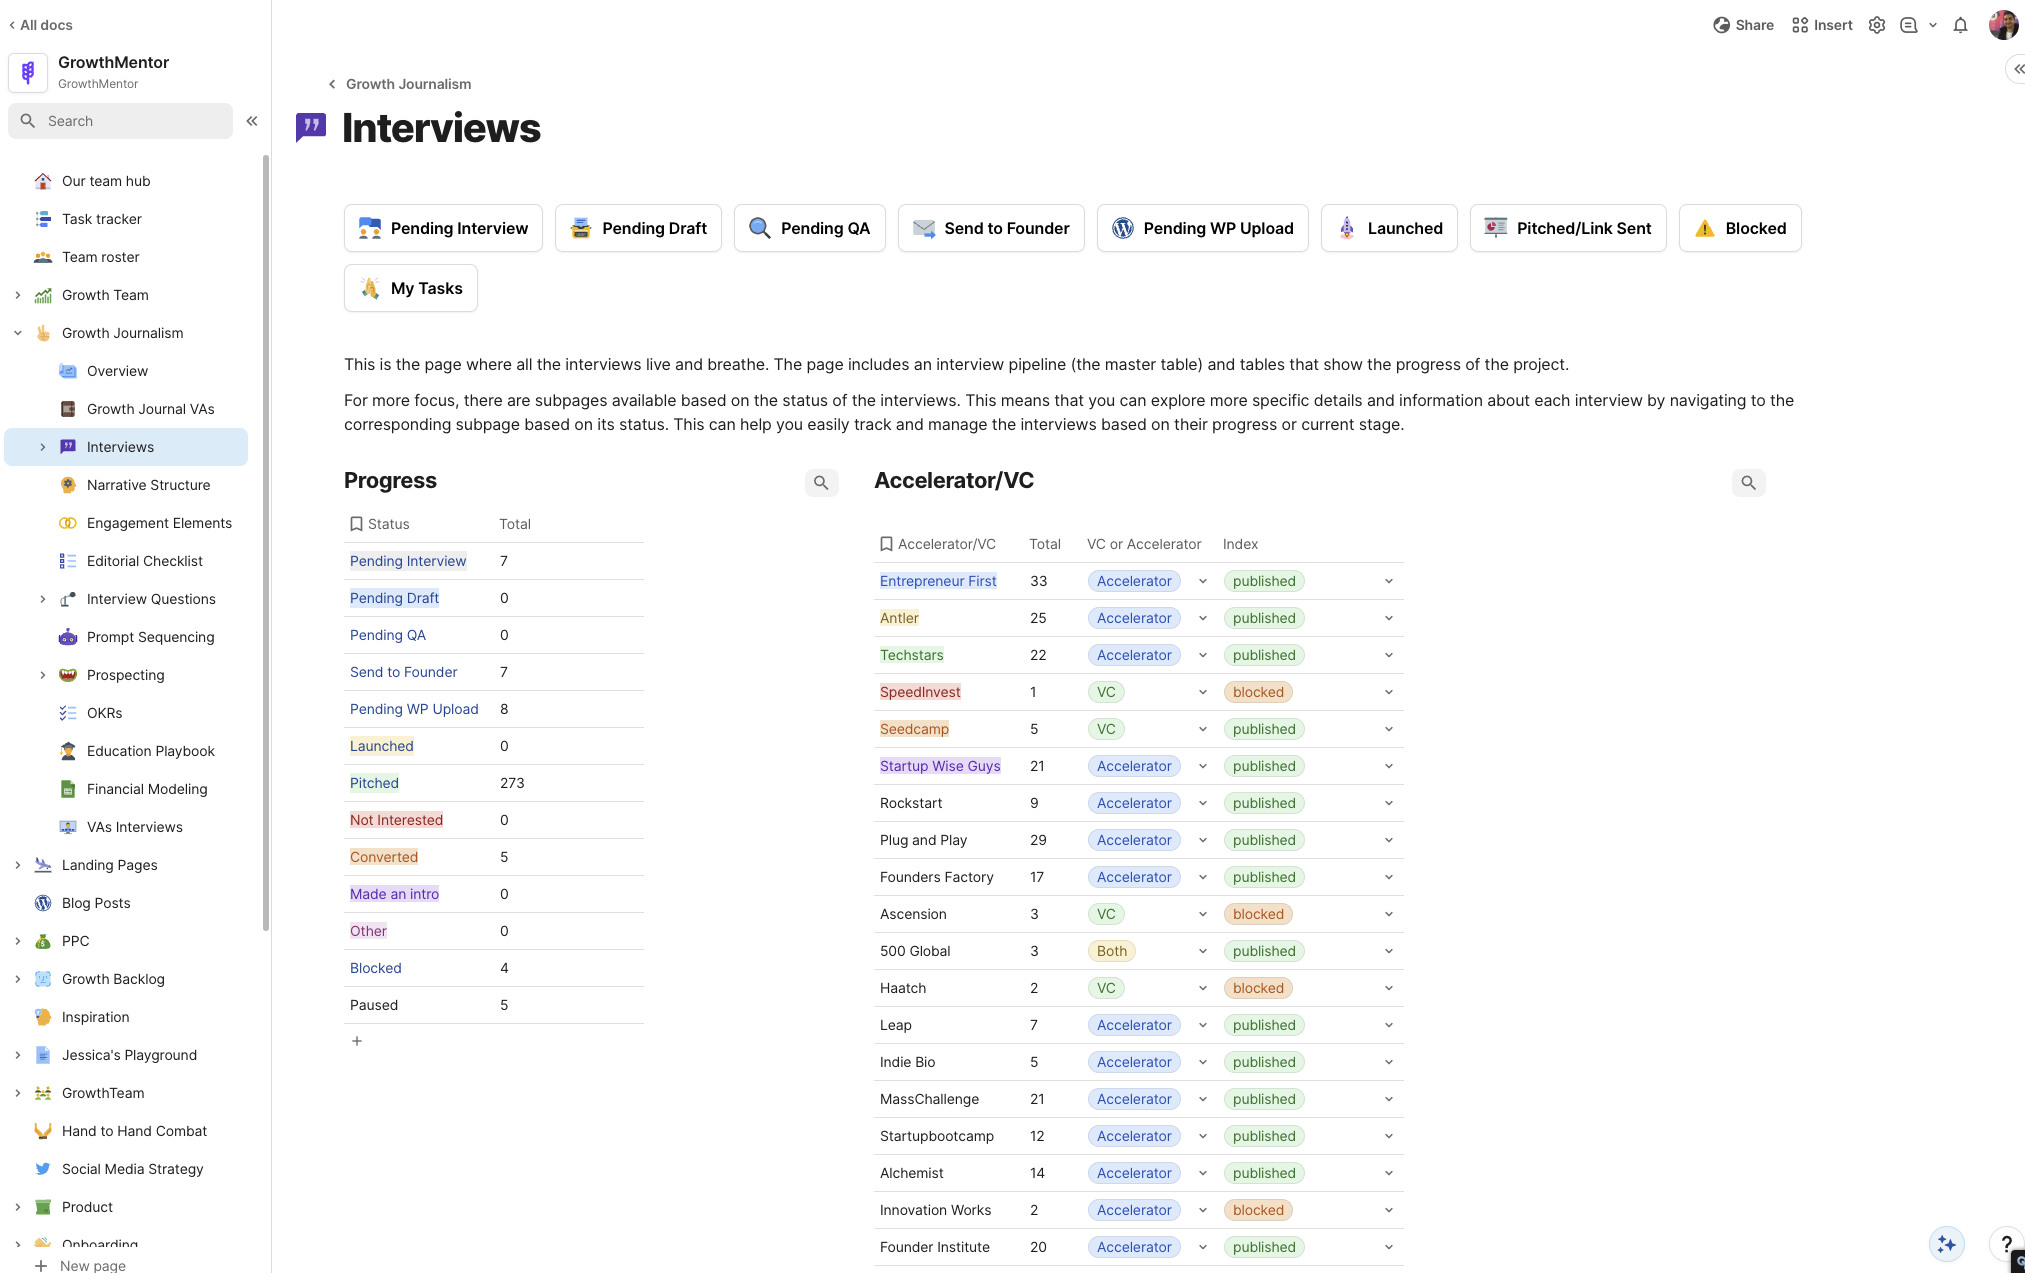Expand the Prospecting subpages
The width and height of the screenshot is (2025, 1273).
(42, 675)
